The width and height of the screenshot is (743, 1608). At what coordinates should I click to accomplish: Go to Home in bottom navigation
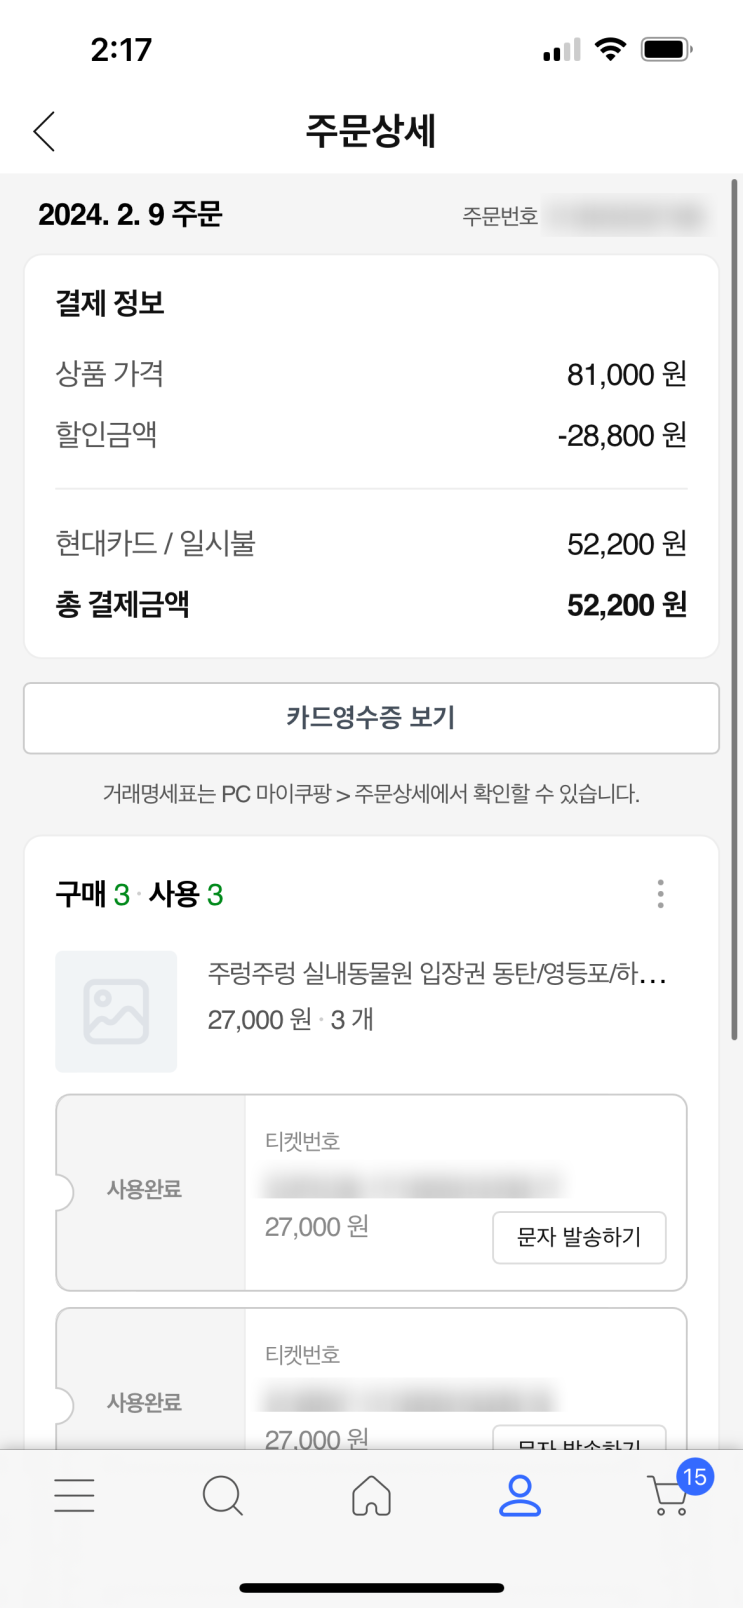[x=371, y=1496]
